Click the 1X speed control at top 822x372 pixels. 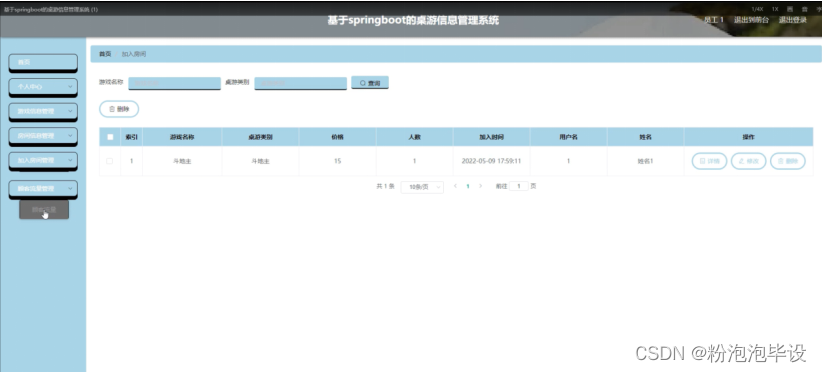tap(775, 9)
